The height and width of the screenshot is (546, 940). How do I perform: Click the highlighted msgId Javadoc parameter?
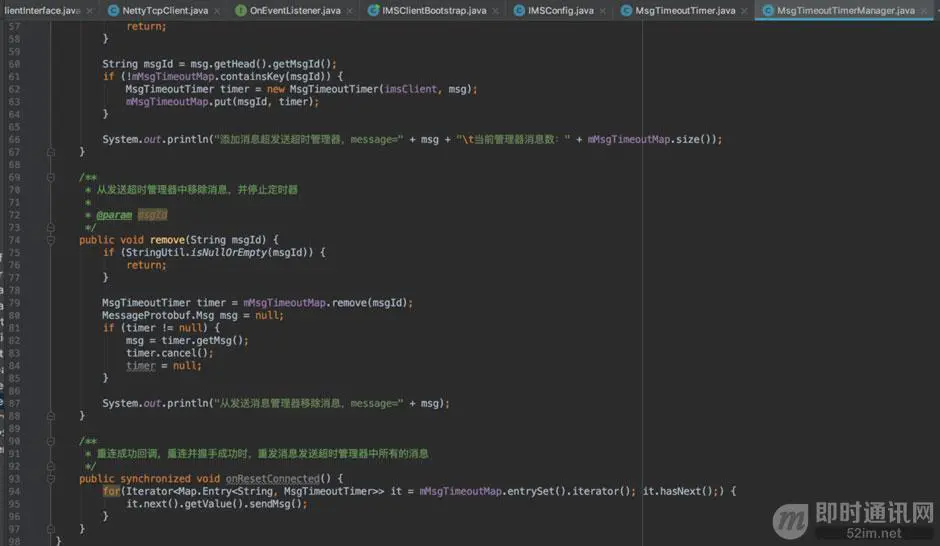tap(152, 215)
